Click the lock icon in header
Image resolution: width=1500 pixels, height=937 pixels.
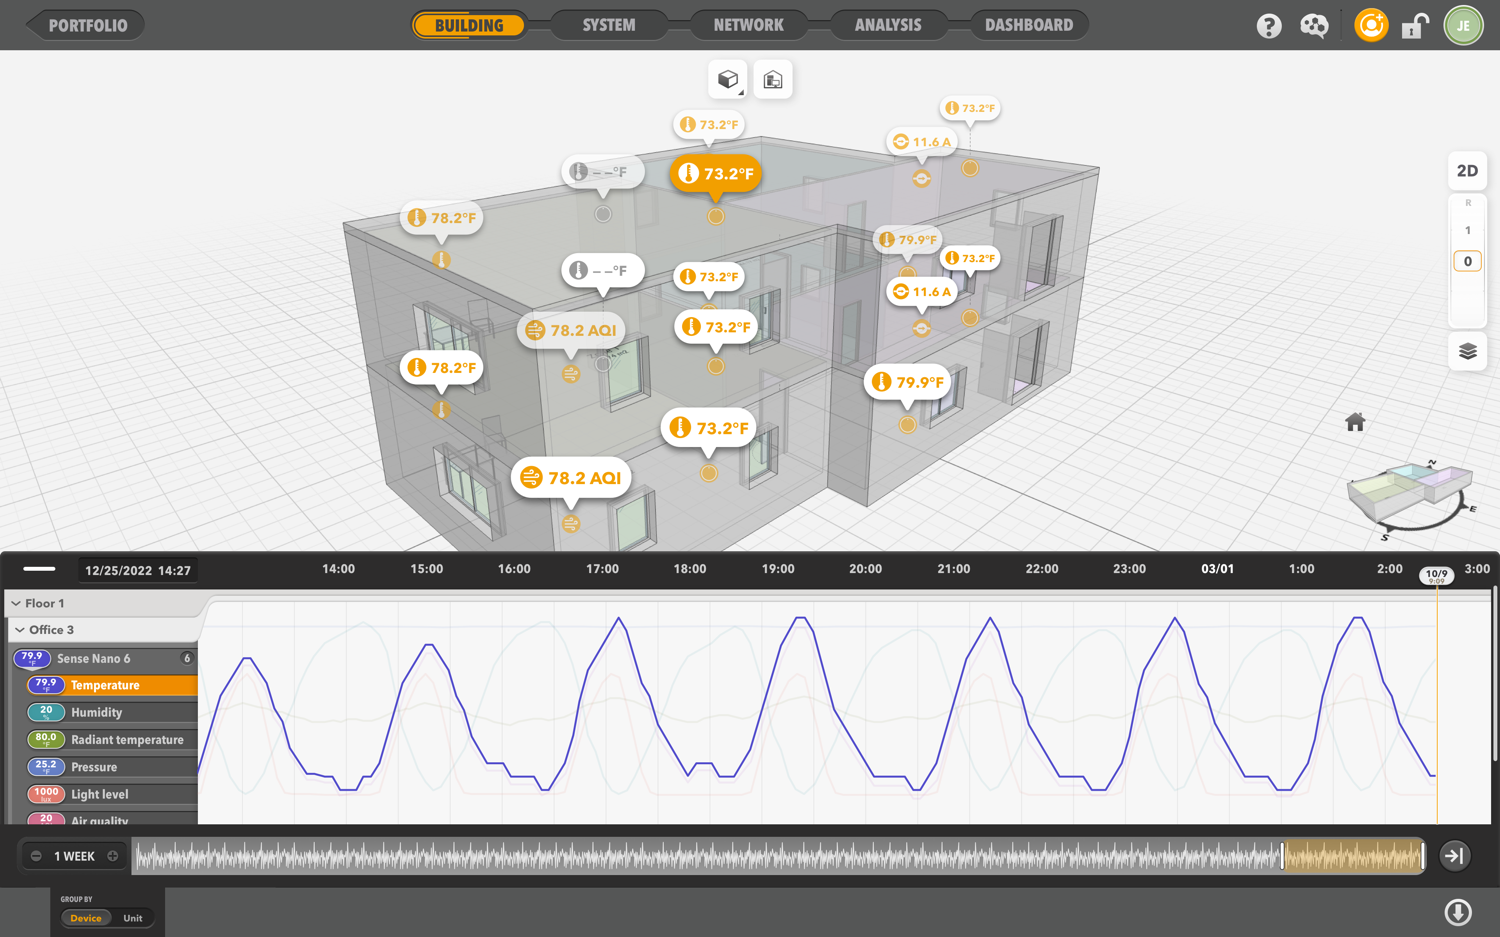[1414, 26]
